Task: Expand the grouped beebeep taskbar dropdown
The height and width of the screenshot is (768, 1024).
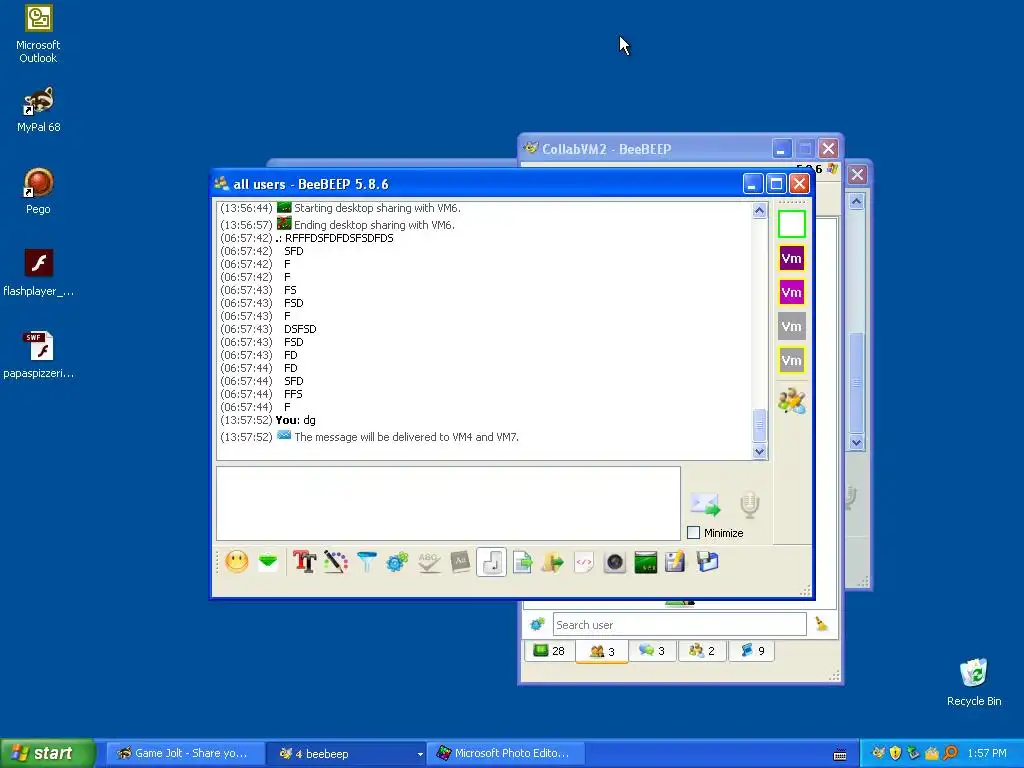Action: coord(420,754)
